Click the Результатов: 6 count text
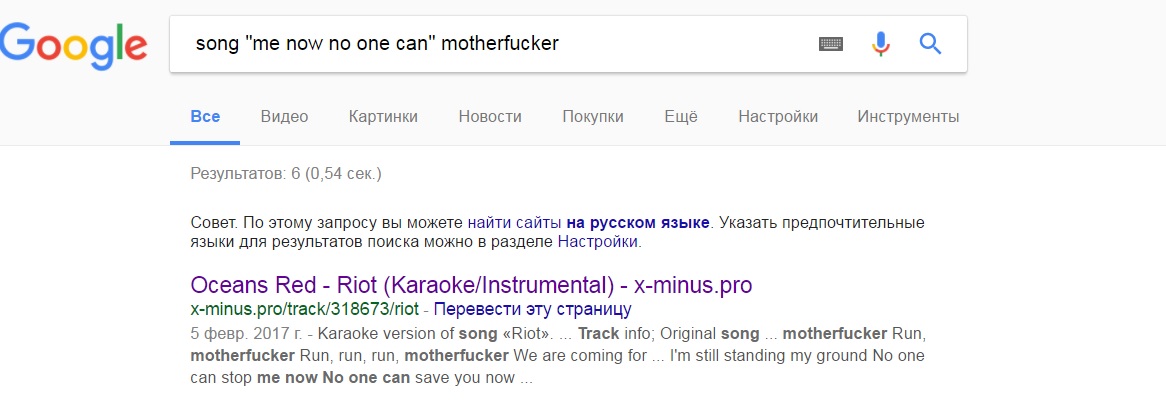The width and height of the screenshot is (1166, 412). tap(286, 175)
